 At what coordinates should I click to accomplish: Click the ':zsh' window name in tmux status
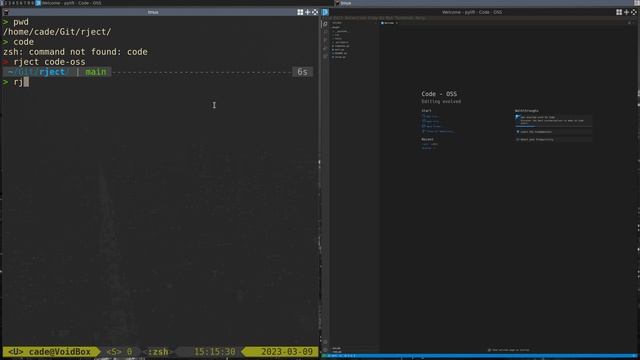coord(158,351)
